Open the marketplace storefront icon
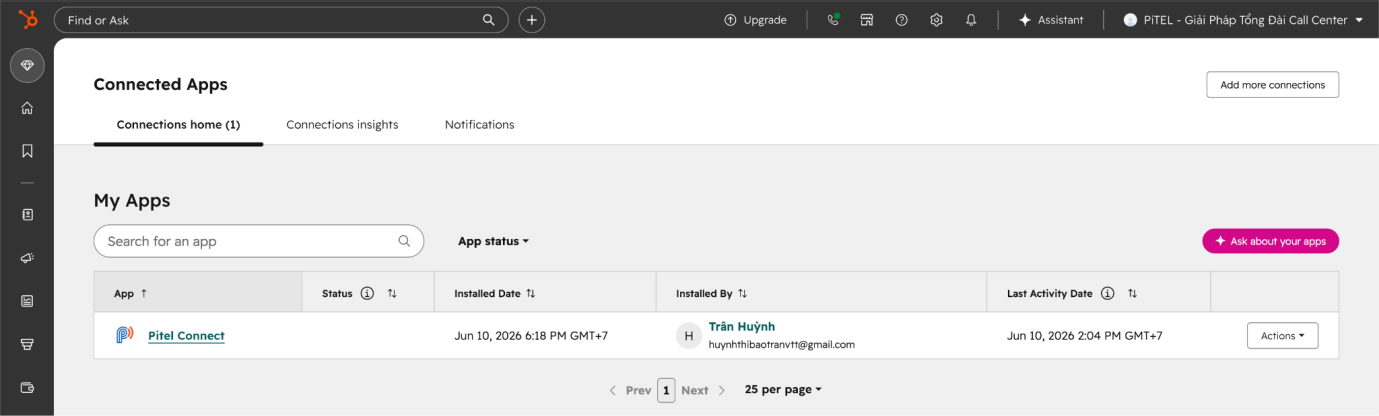 click(867, 19)
